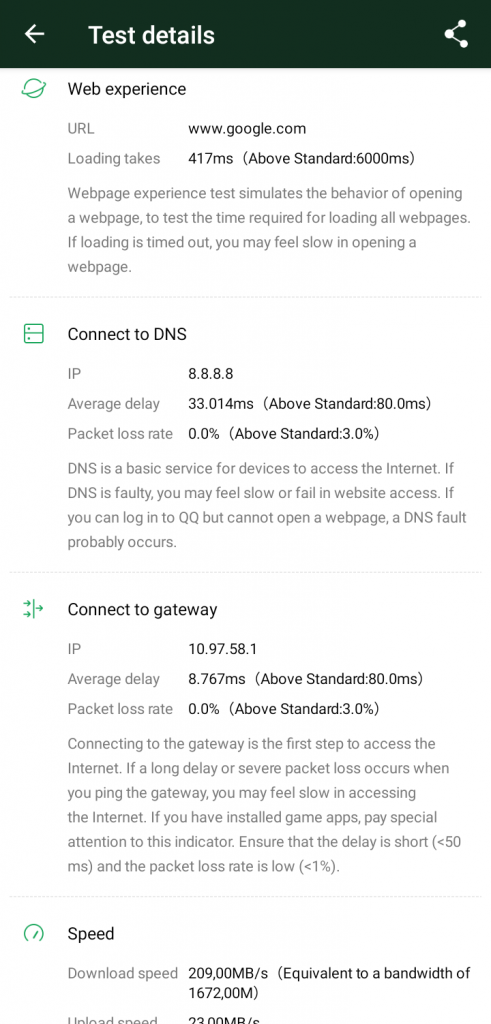491x1024 pixels.
Task: Tap the Webpage experience test description text
Action: [x=268, y=230]
